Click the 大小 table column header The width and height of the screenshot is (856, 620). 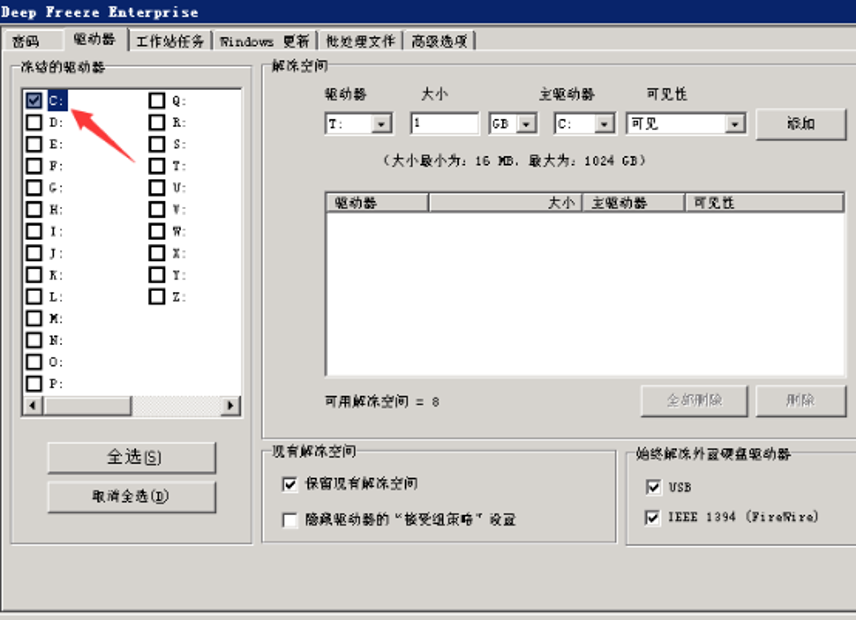[506, 202]
